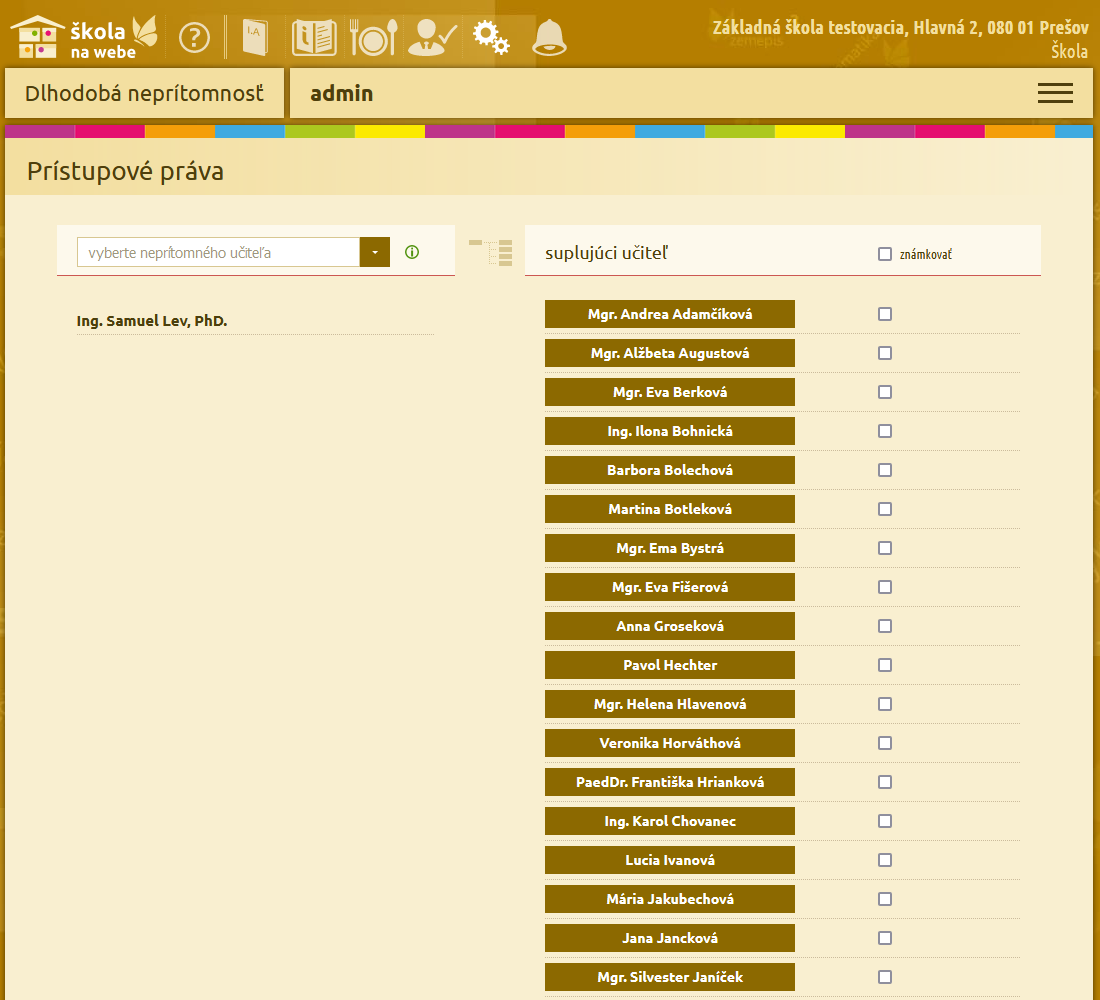Open the help question mark icon

[x=194, y=38]
